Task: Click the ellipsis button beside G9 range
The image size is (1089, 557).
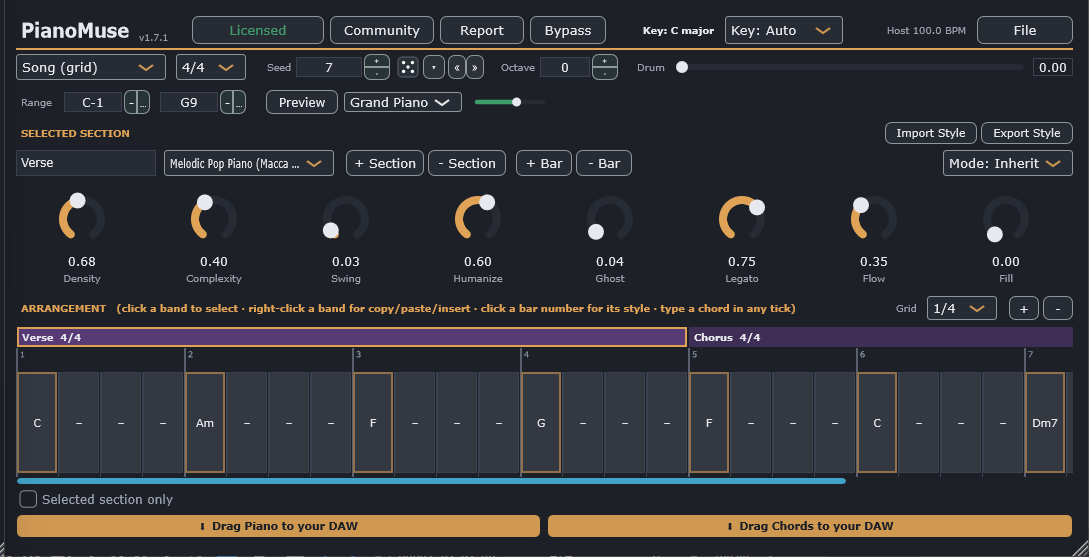Action: pos(239,103)
